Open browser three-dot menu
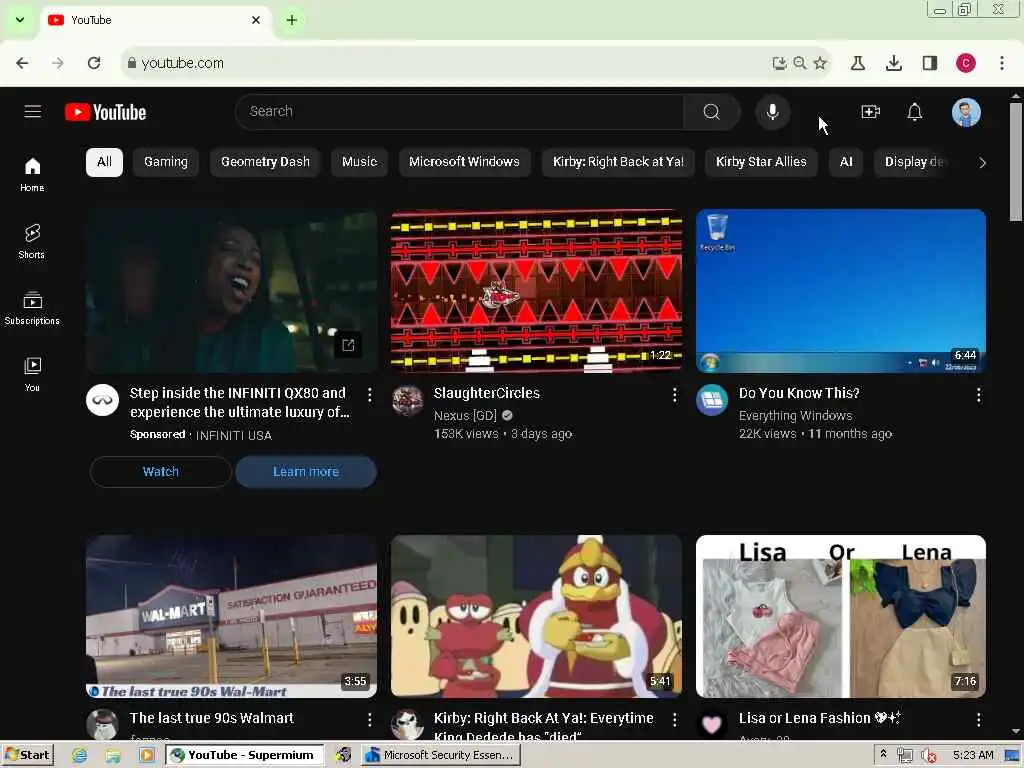This screenshot has width=1024, height=768. click(x=1002, y=63)
